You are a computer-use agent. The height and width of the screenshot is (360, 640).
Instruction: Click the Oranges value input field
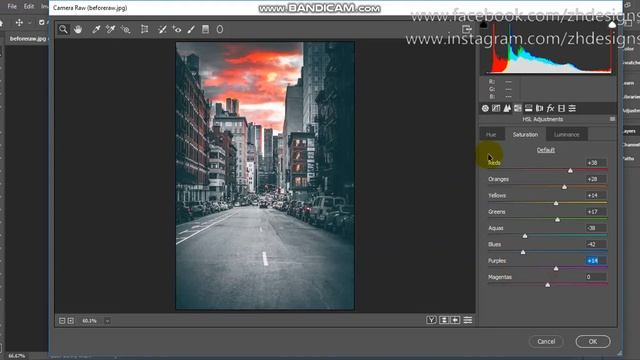pos(596,179)
